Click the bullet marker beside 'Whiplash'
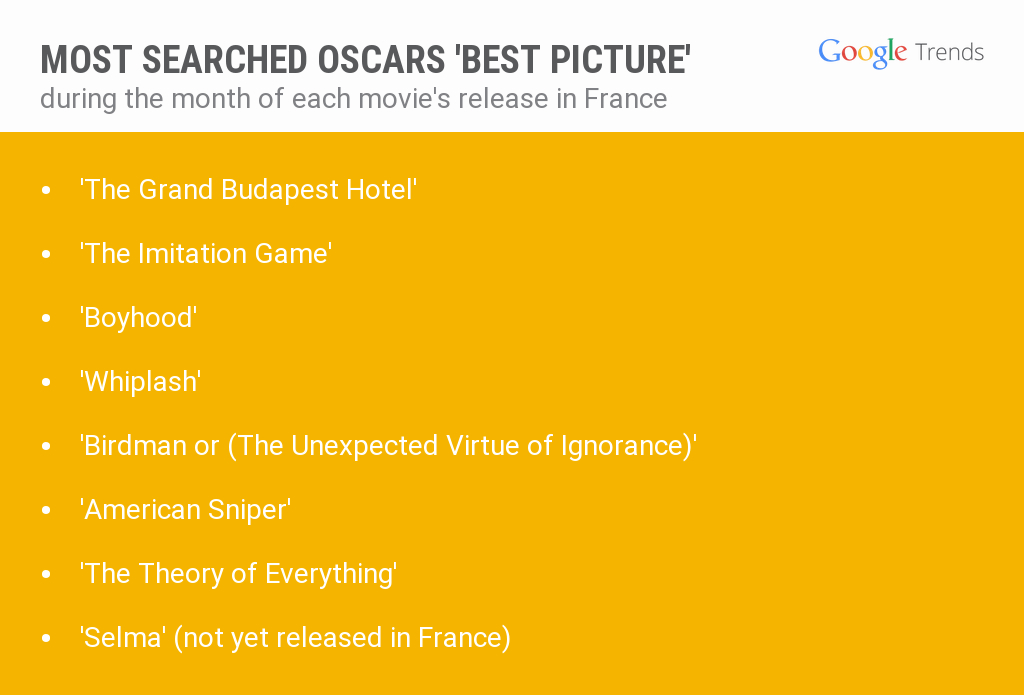 point(46,382)
